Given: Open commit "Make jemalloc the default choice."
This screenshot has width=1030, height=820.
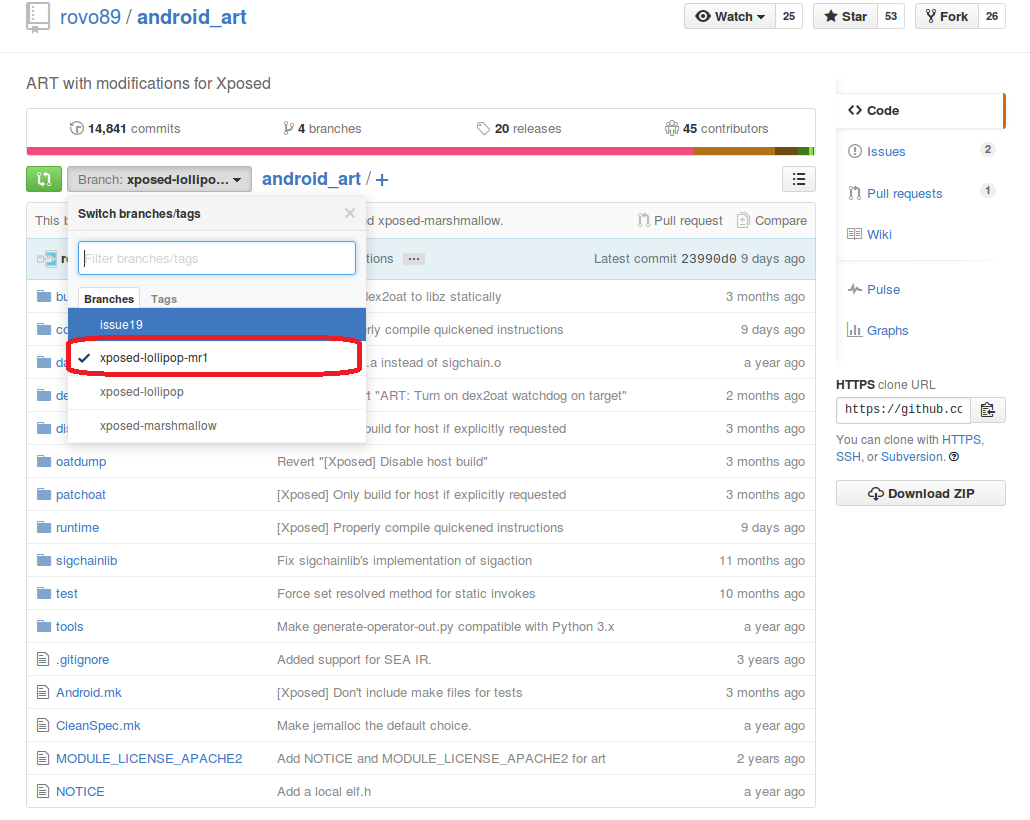Looking at the screenshot, I should 374,726.
